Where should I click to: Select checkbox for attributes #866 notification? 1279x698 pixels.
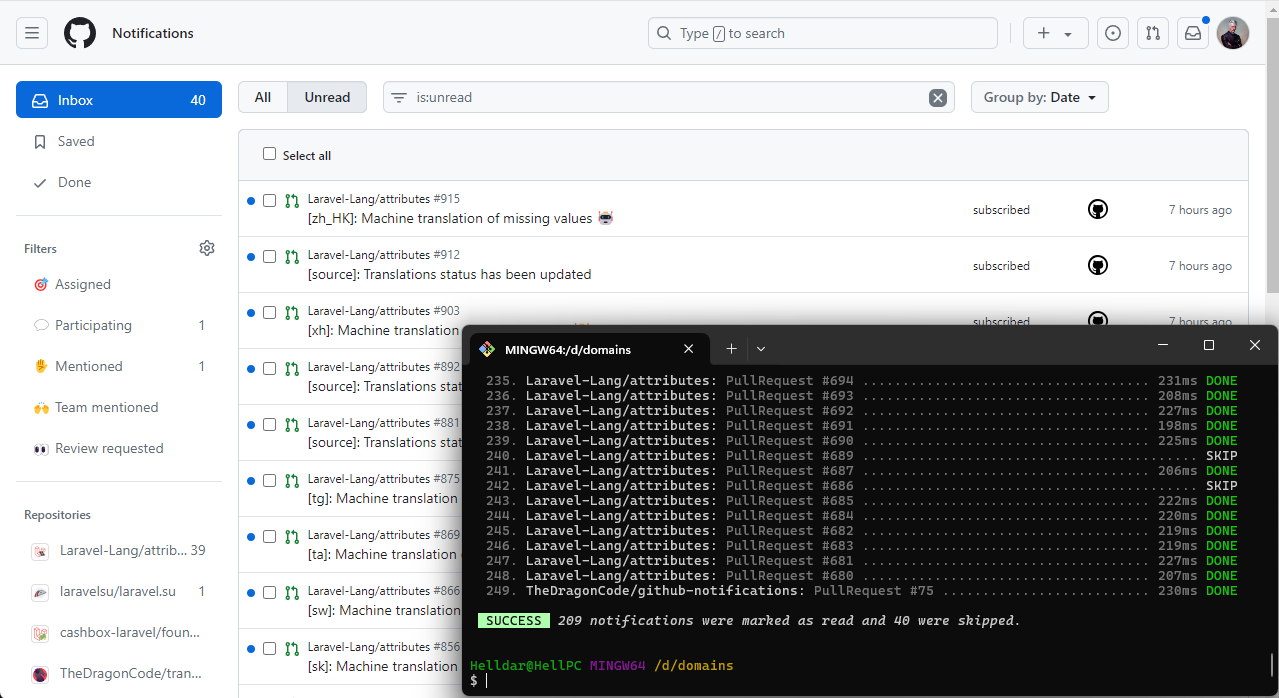click(x=269, y=593)
